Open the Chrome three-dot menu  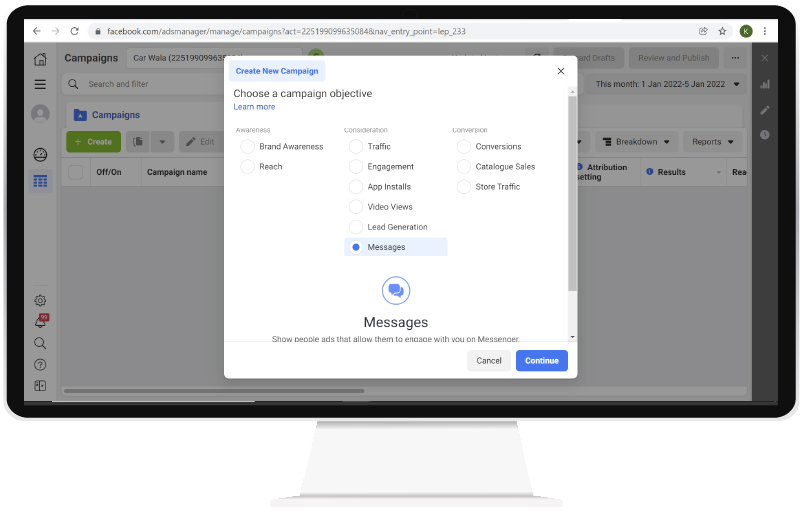[x=765, y=31]
